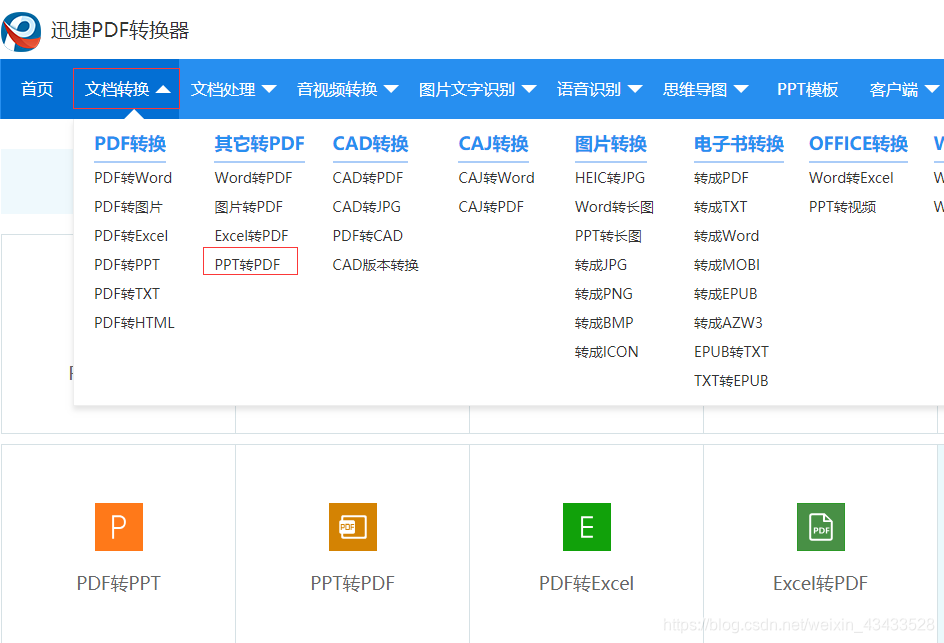This screenshot has width=944, height=643.
Task: Choose PDF转HTML option
Action: 134,323
